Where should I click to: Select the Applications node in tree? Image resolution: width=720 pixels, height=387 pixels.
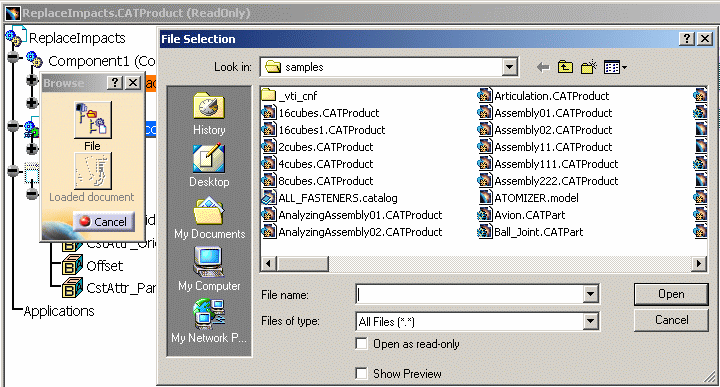pos(59,311)
